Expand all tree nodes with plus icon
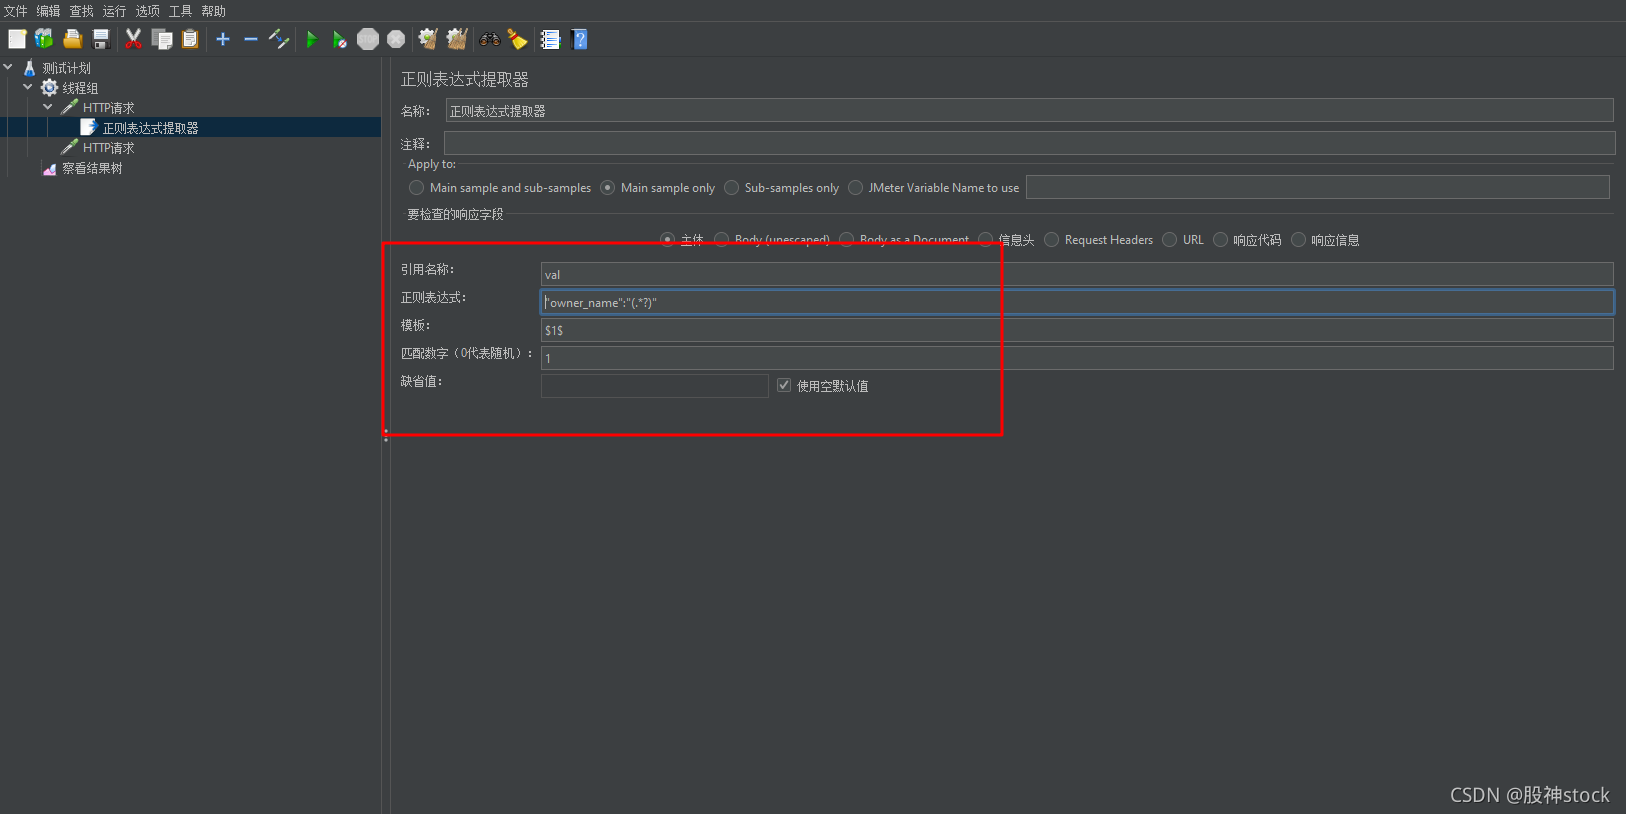This screenshot has width=1626, height=814. [x=223, y=39]
